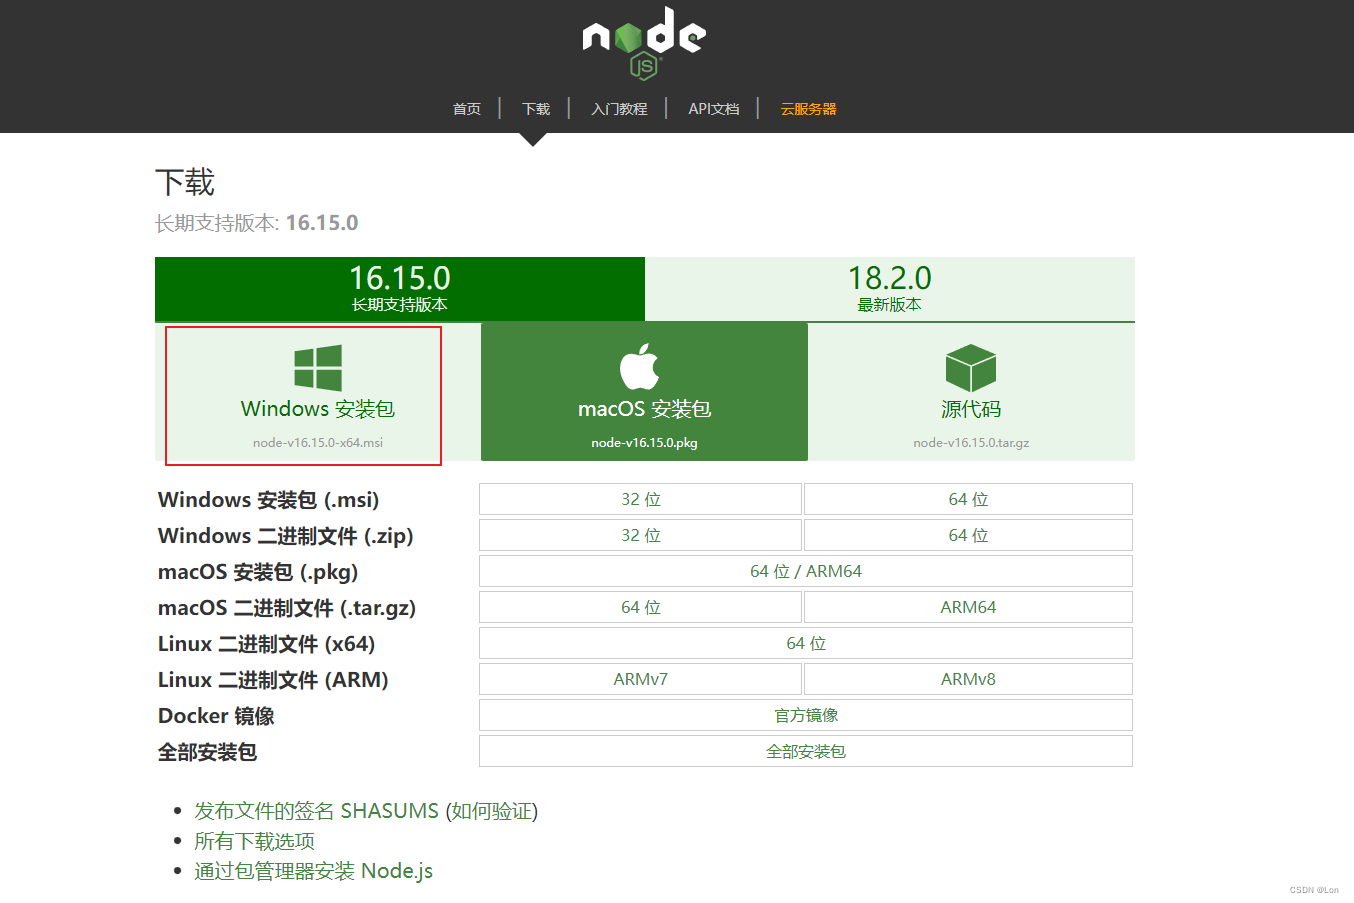Click the Windows 二进制文件 (.zip) row label
This screenshot has width=1354, height=903.
tap(285, 536)
